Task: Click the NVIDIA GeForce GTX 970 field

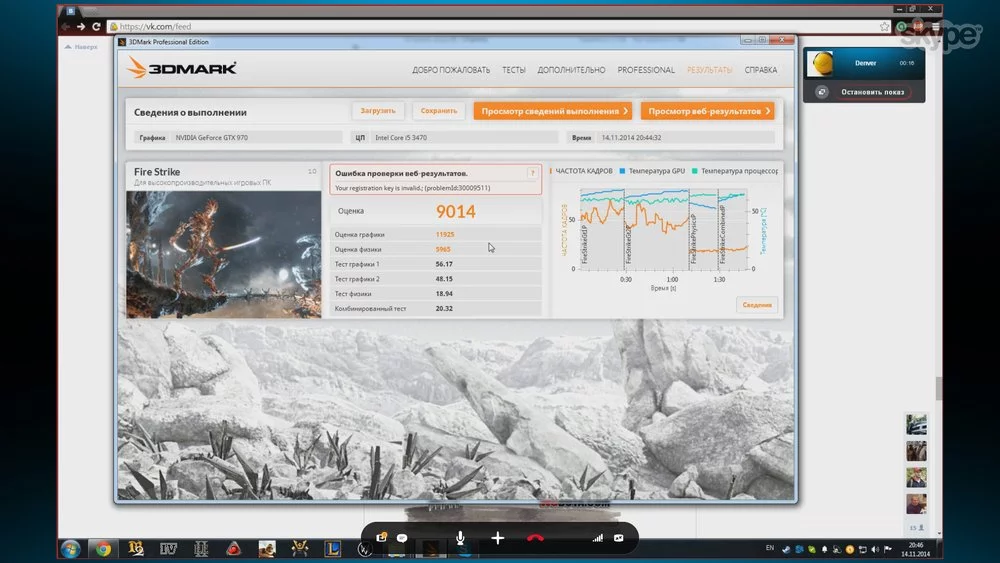Action: tap(256, 138)
